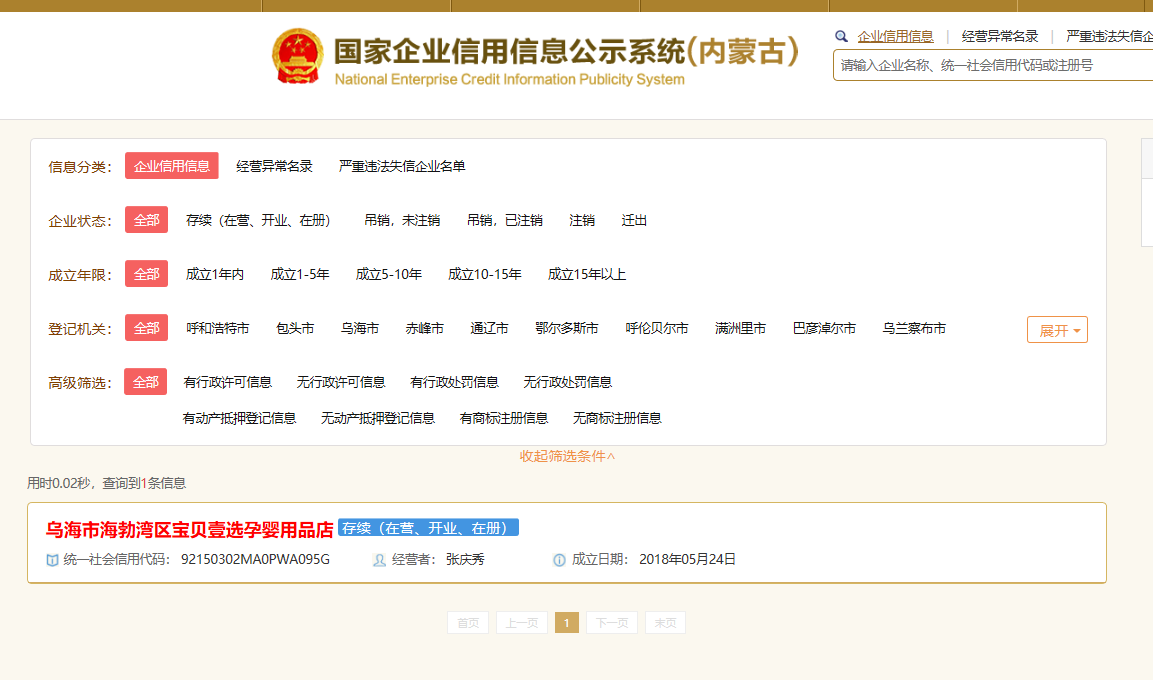Filter by 吊销，未注销 status
This screenshot has width=1153, height=680.
pos(402,221)
